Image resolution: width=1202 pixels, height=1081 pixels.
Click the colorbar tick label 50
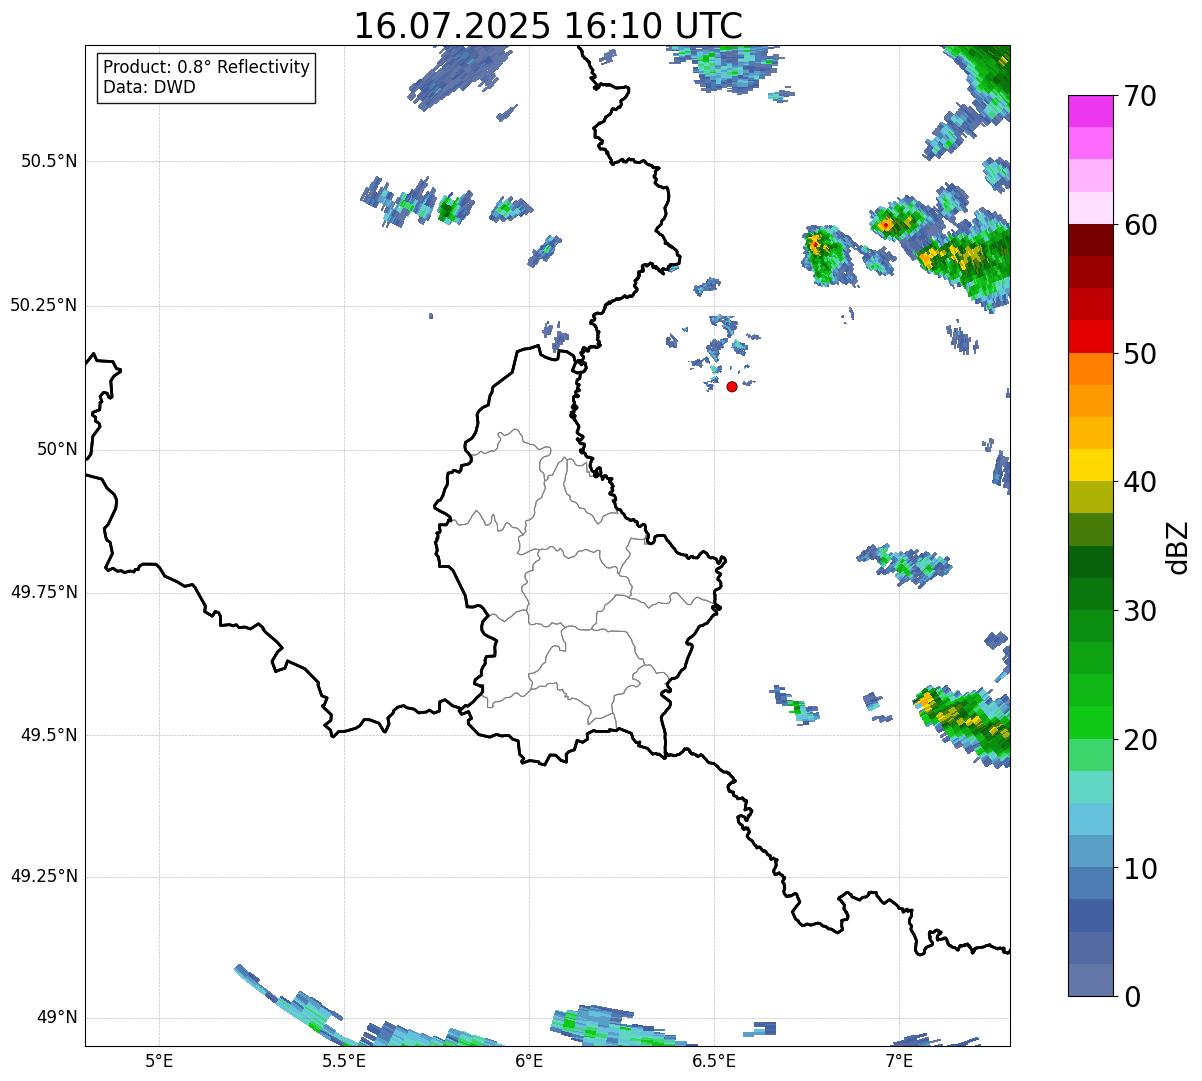tap(1140, 354)
